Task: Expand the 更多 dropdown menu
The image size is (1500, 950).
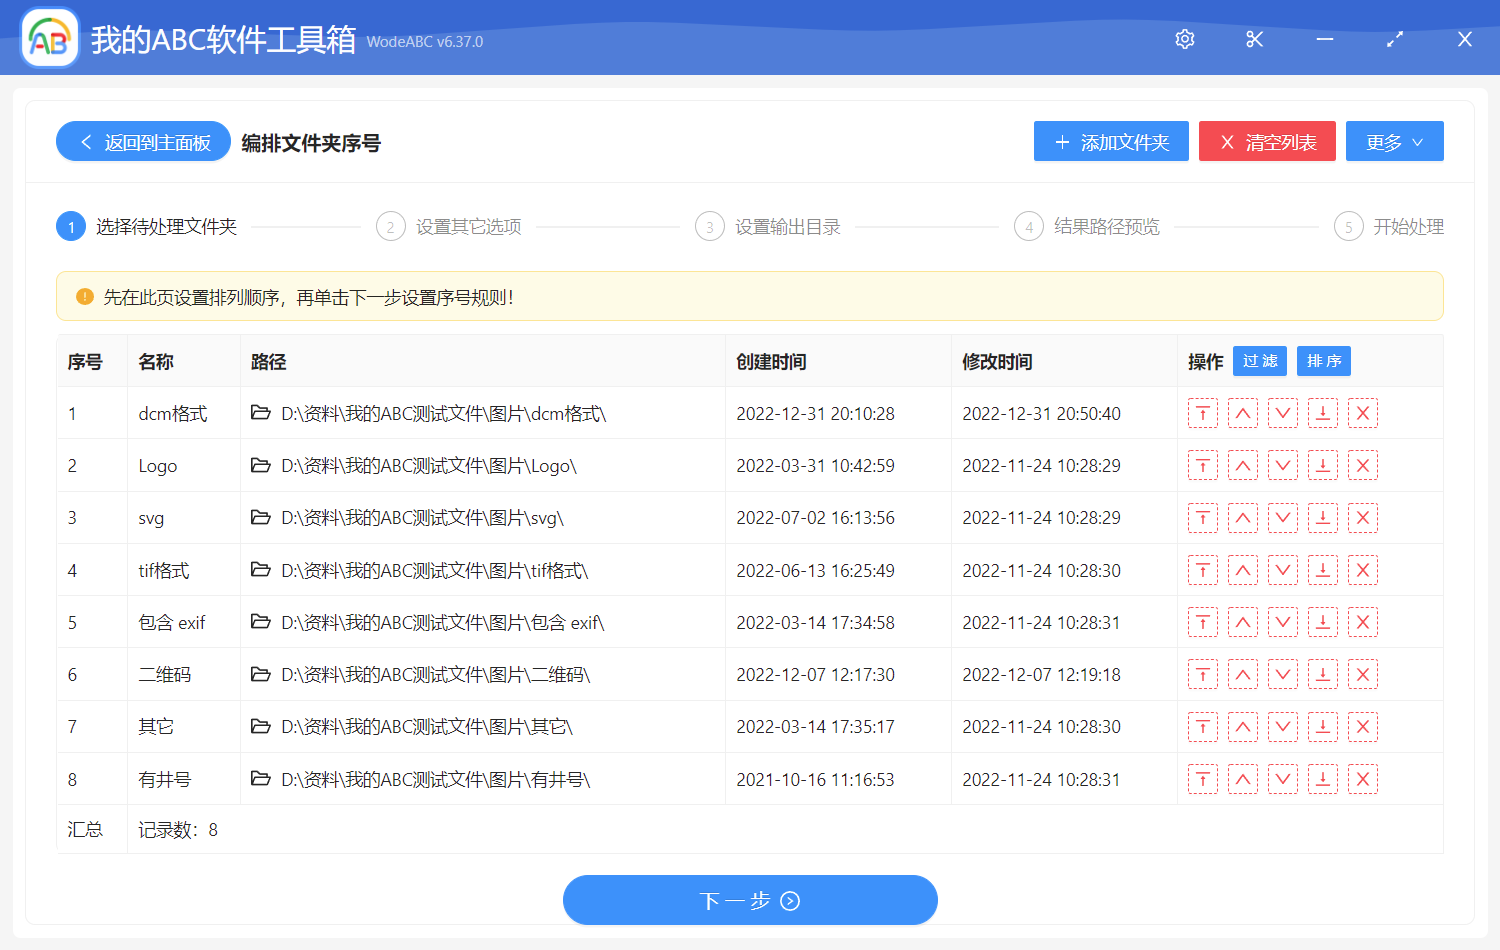Action: pyautogui.click(x=1394, y=142)
